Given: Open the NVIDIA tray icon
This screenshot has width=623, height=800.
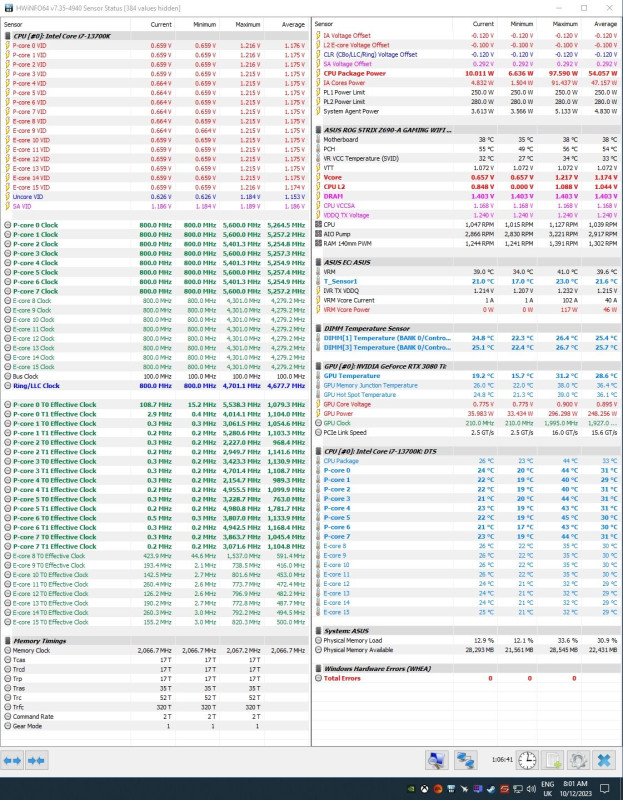Looking at the screenshot, I should click(411, 789).
